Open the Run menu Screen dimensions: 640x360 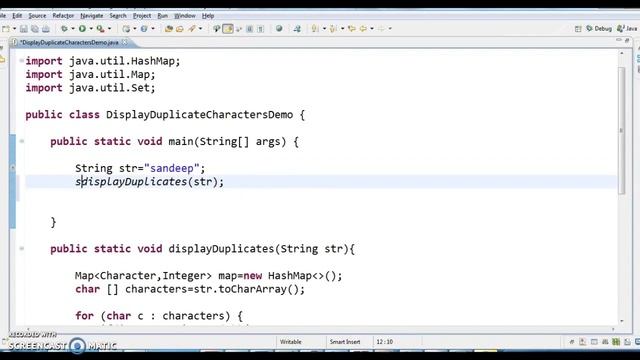coord(162,16)
